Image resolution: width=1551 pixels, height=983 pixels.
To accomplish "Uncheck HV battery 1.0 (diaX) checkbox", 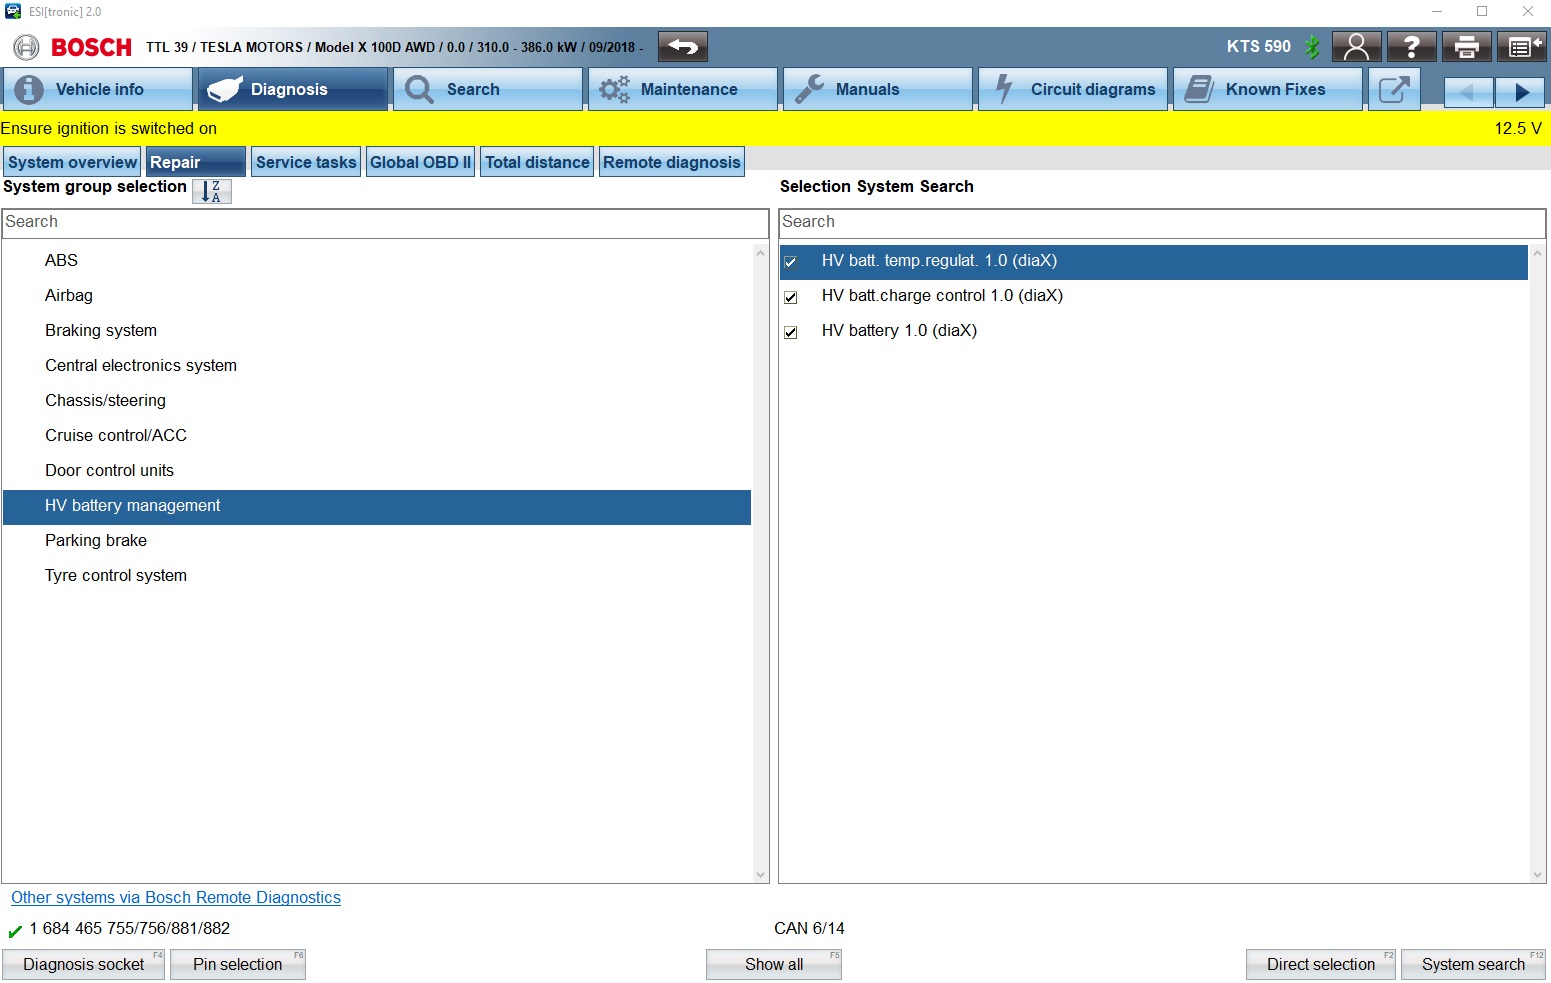I will (x=791, y=332).
